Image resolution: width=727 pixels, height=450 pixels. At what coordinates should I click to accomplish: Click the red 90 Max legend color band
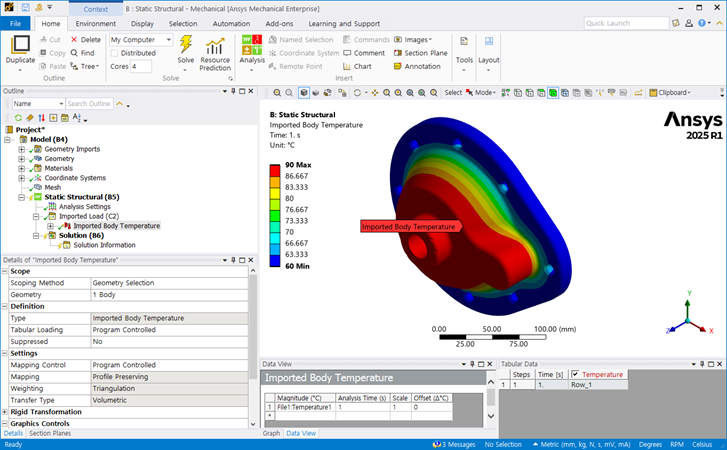[274, 171]
